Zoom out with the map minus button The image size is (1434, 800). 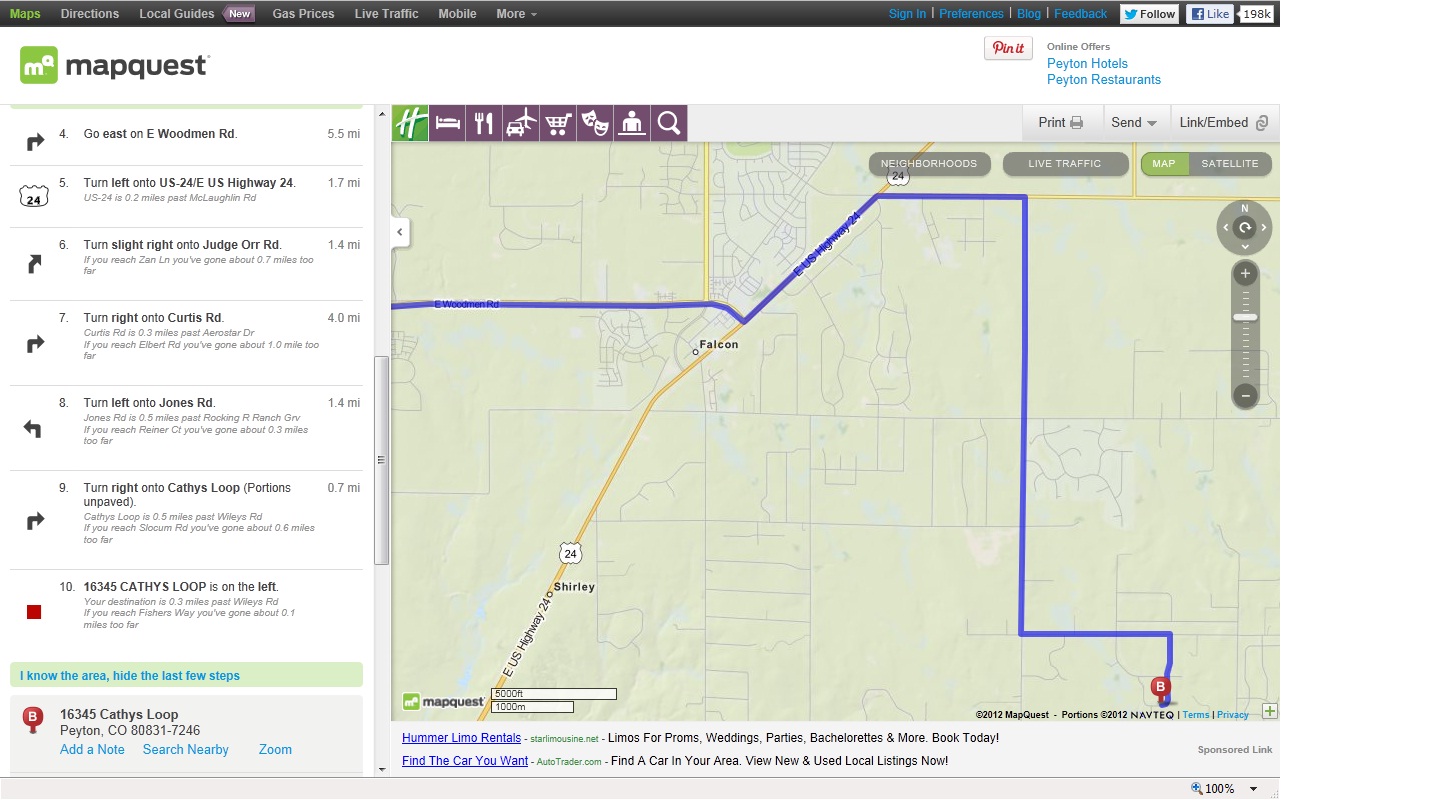[x=1245, y=395]
